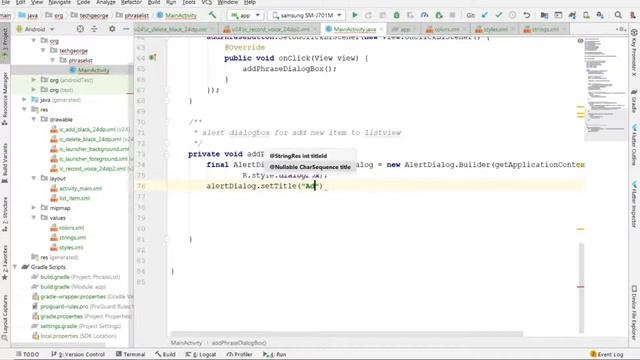Image resolution: width=640 pixels, height=360 pixels.
Task: Open the Git history clock icon
Action: 513,15
